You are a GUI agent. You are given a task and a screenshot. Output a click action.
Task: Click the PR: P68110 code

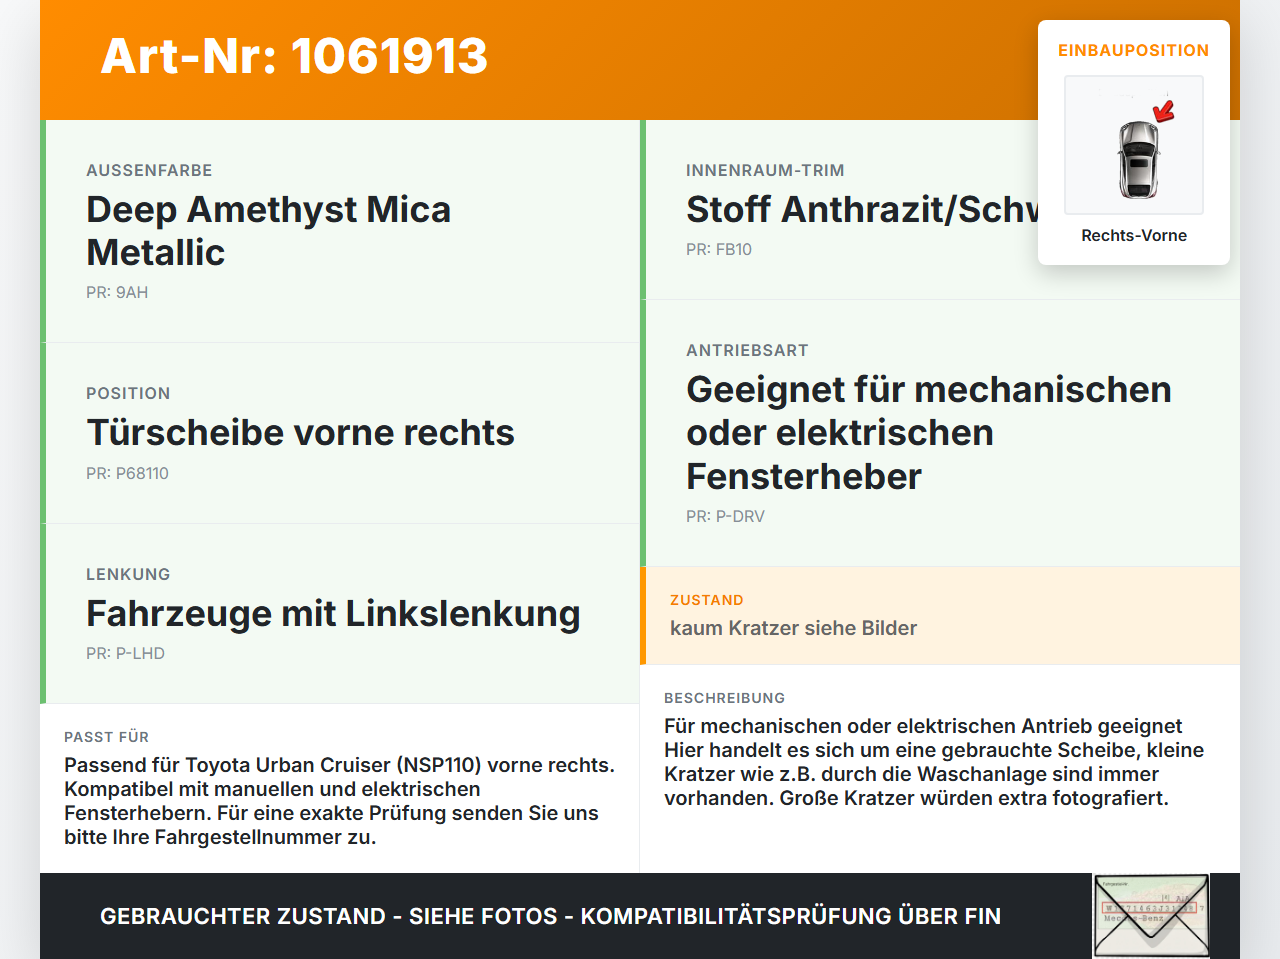click(x=127, y=473)
